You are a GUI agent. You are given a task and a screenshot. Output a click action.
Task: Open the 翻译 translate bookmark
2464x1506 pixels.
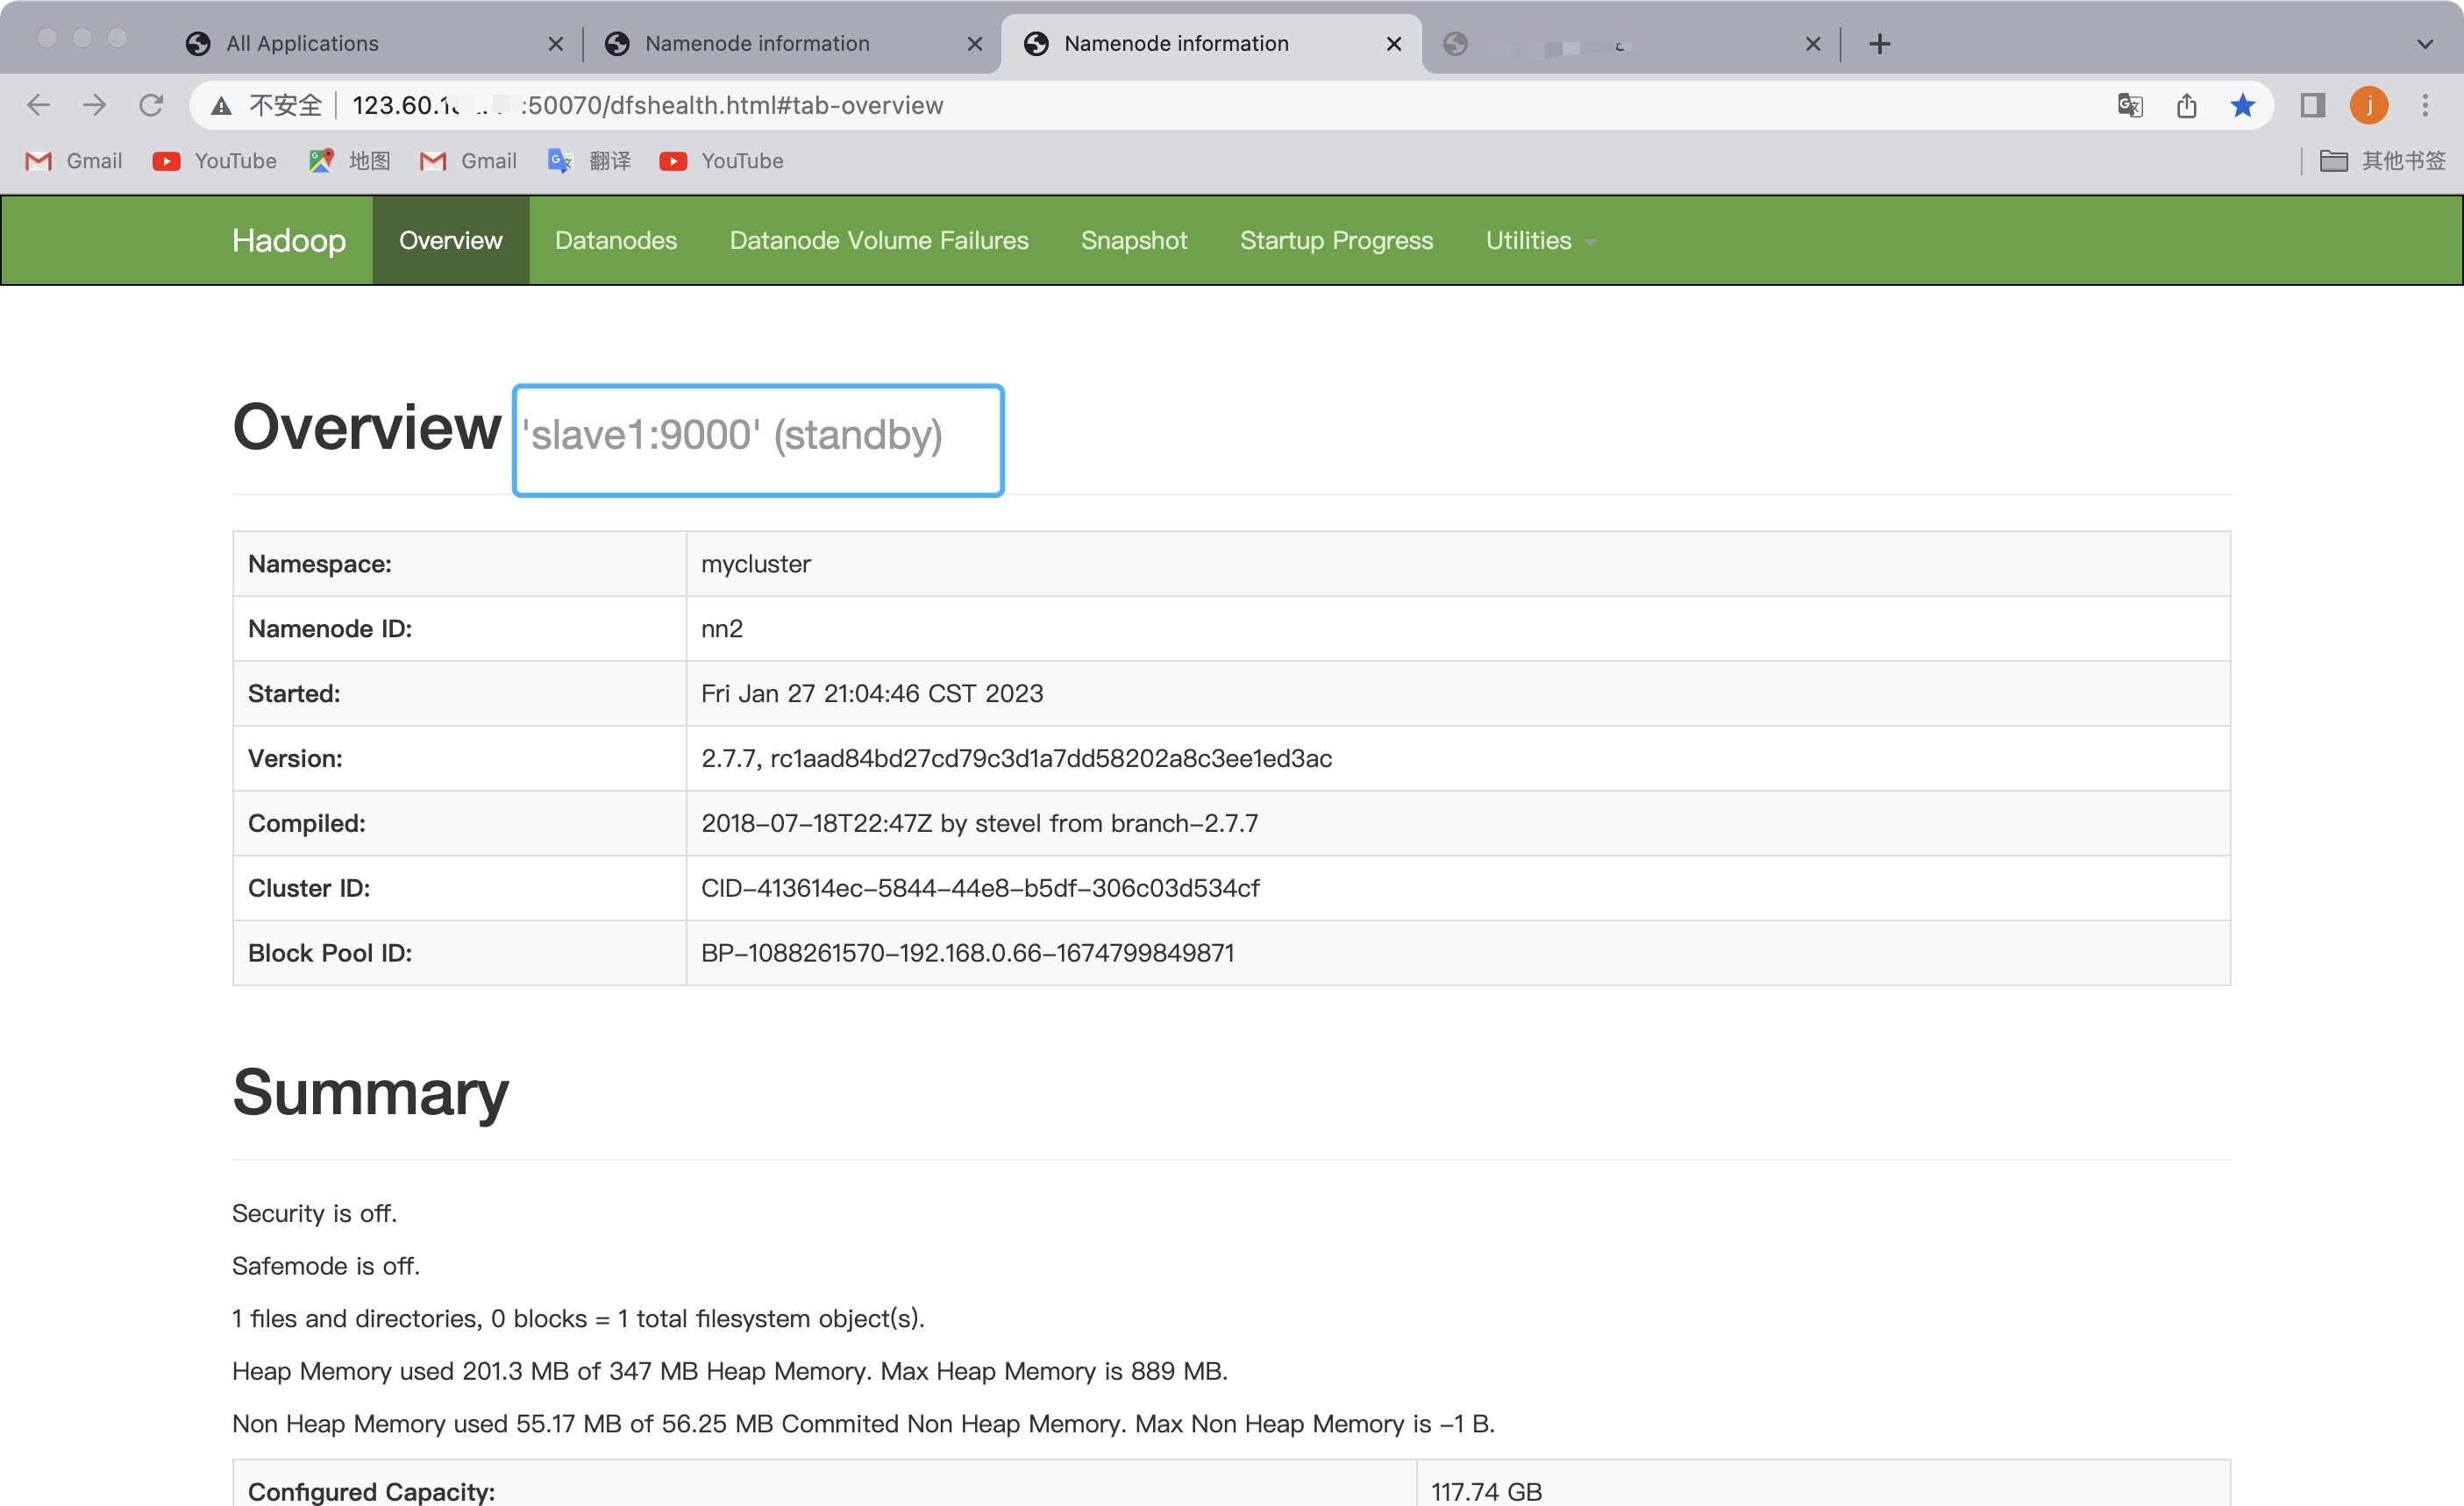[x=589, y=161]
